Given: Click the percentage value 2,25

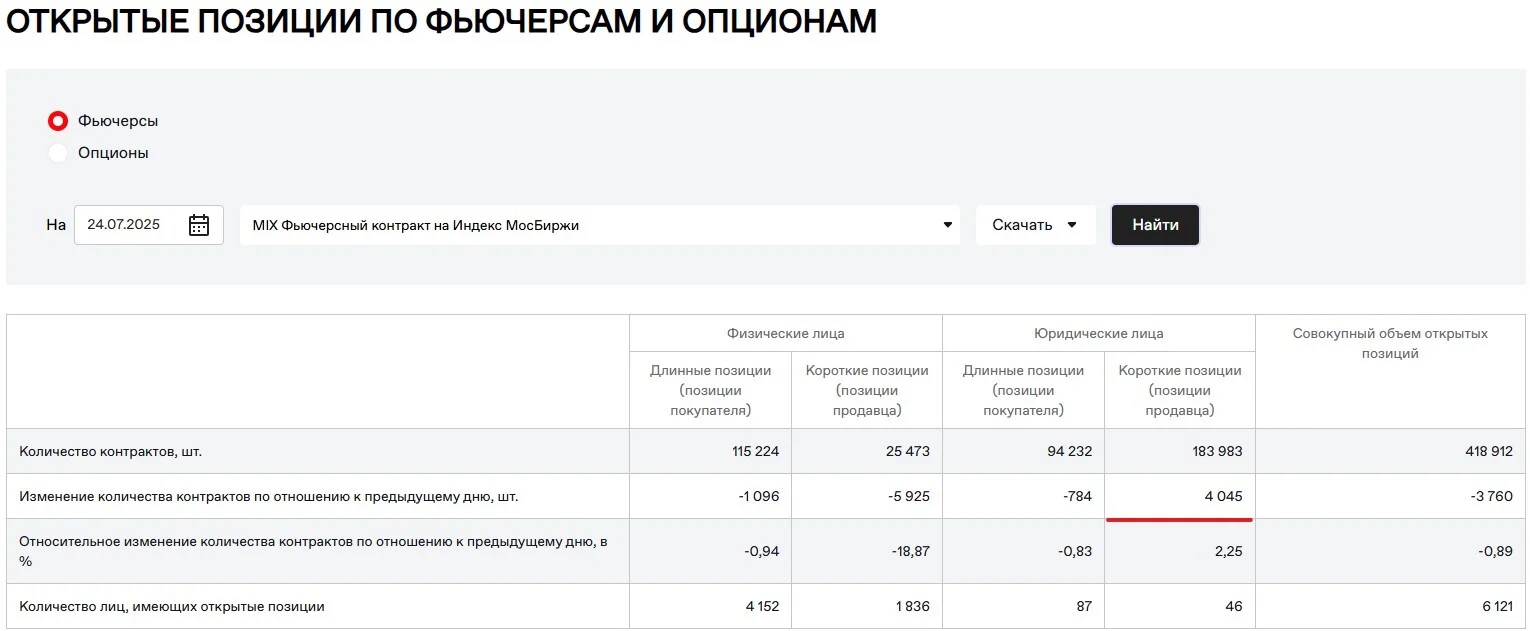Looking at the screenshot, I should click(x=1229, y=551).
